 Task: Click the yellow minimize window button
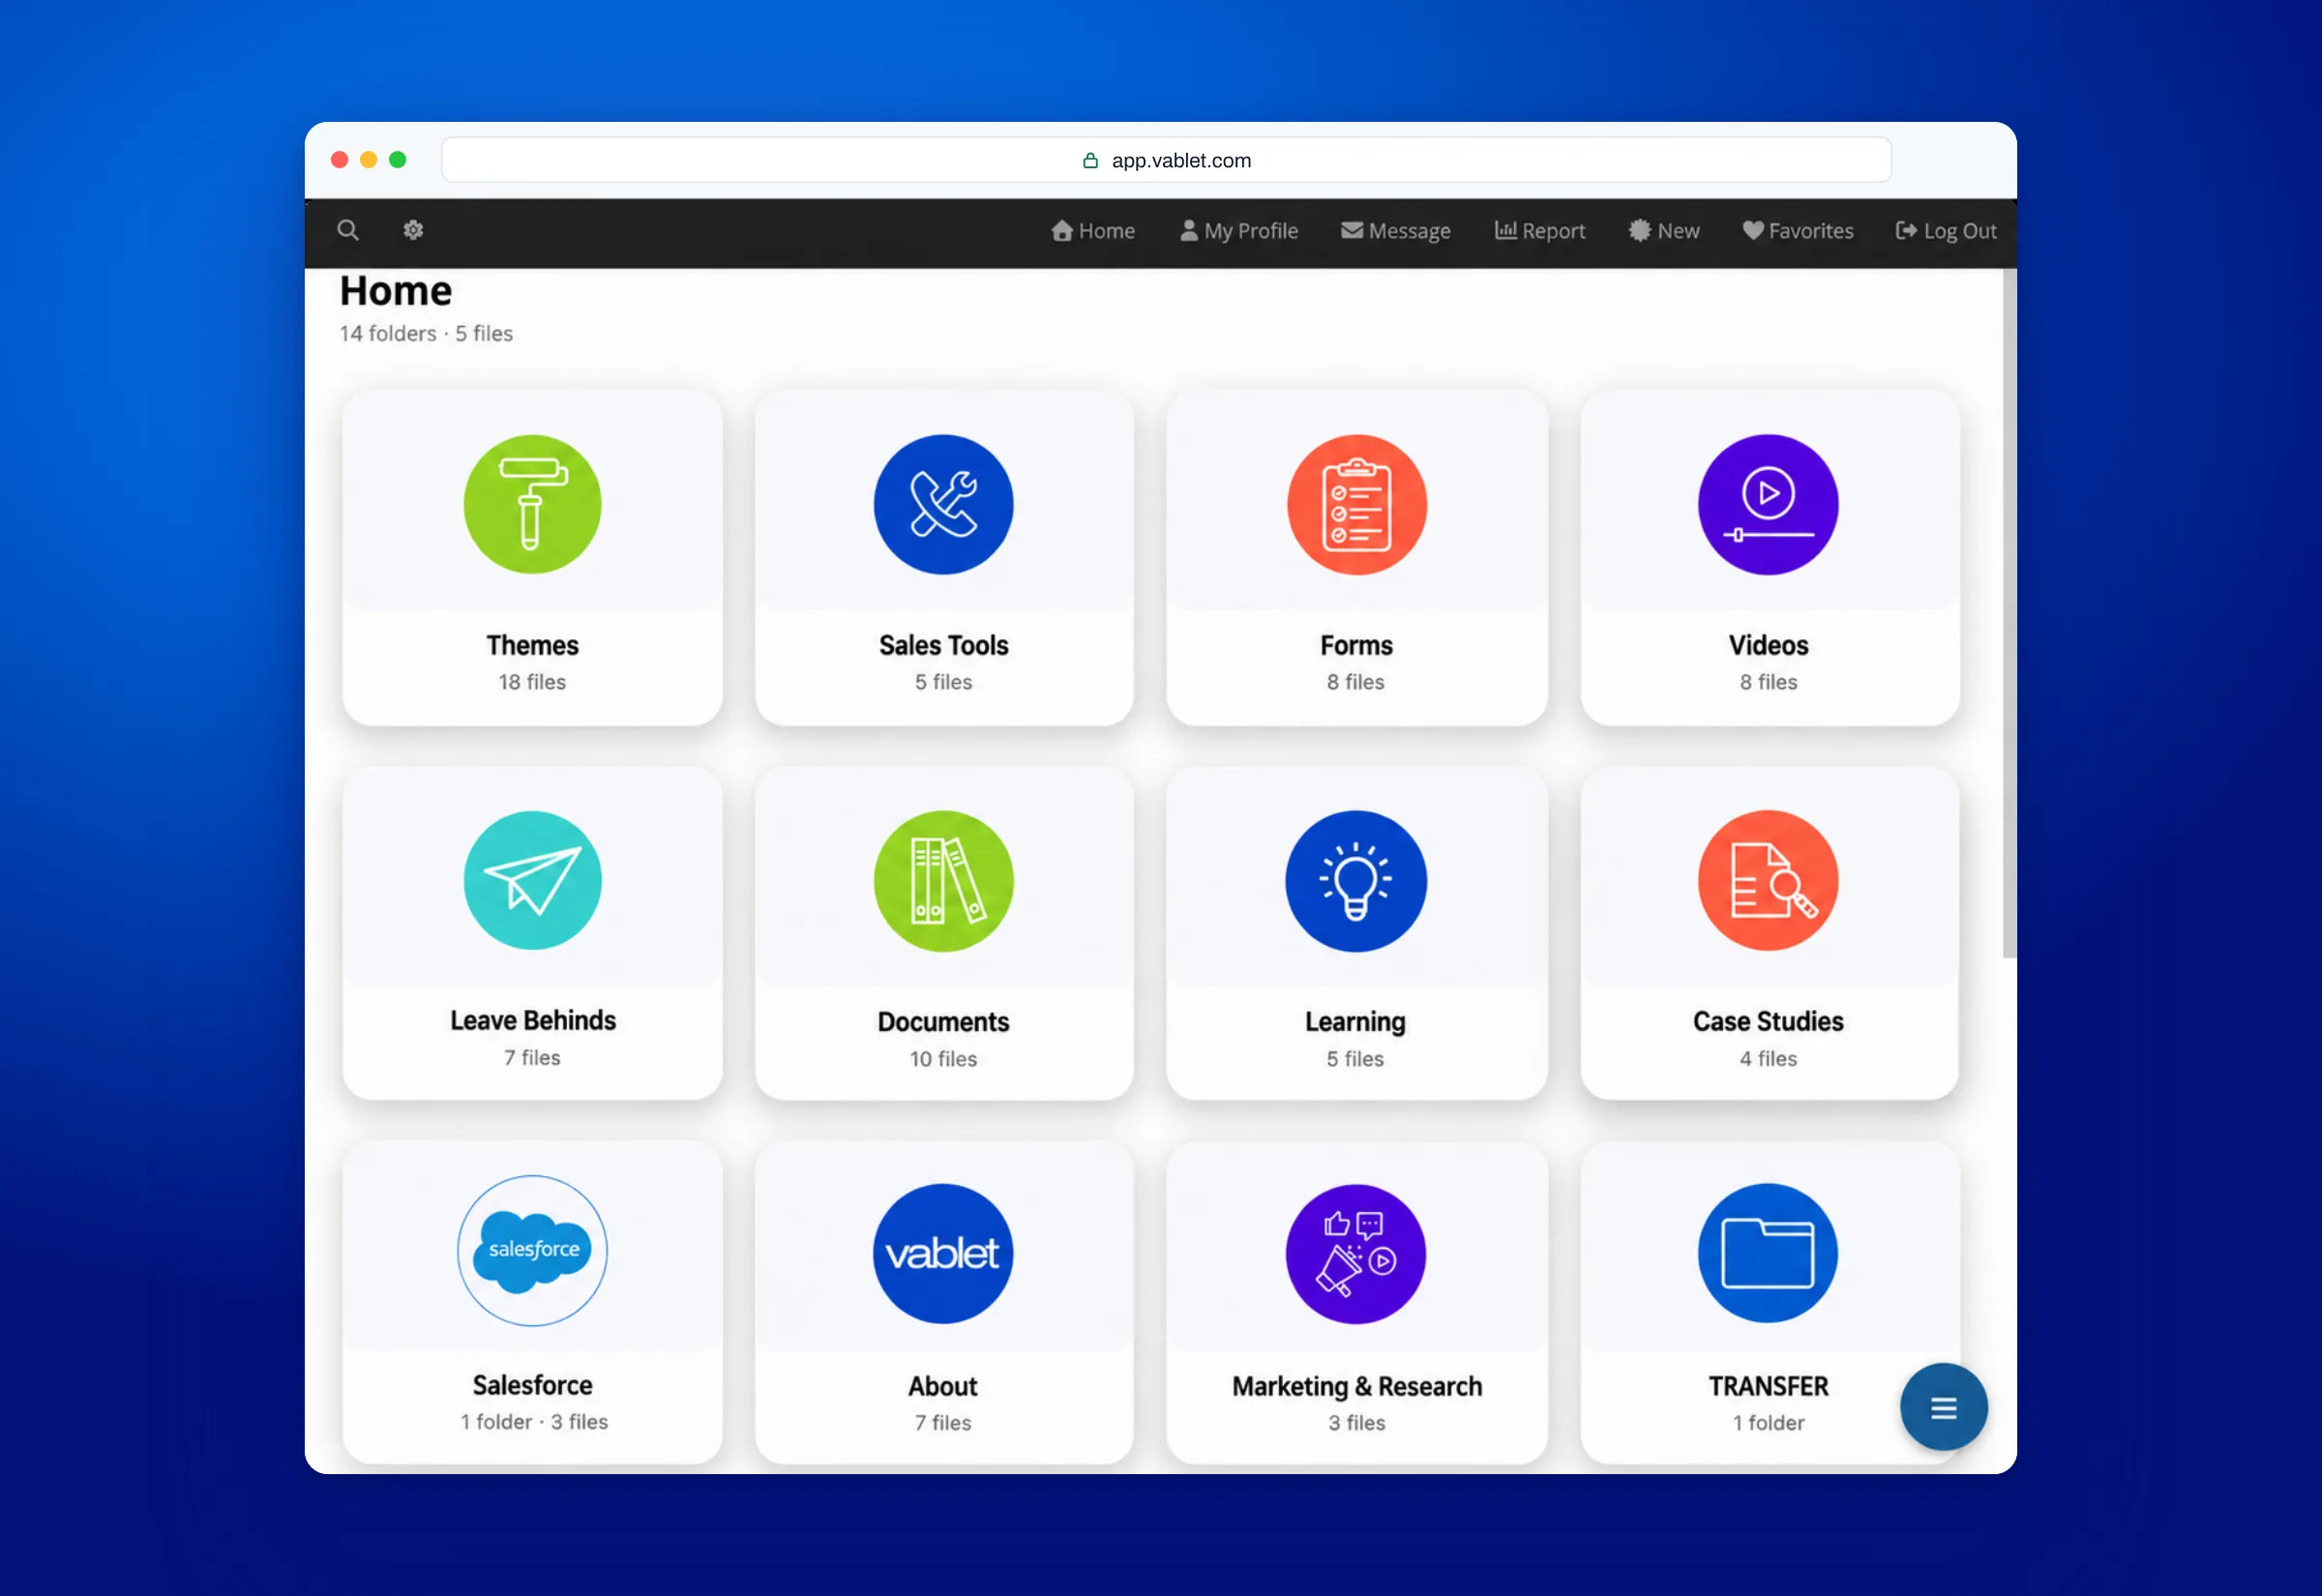368,160
